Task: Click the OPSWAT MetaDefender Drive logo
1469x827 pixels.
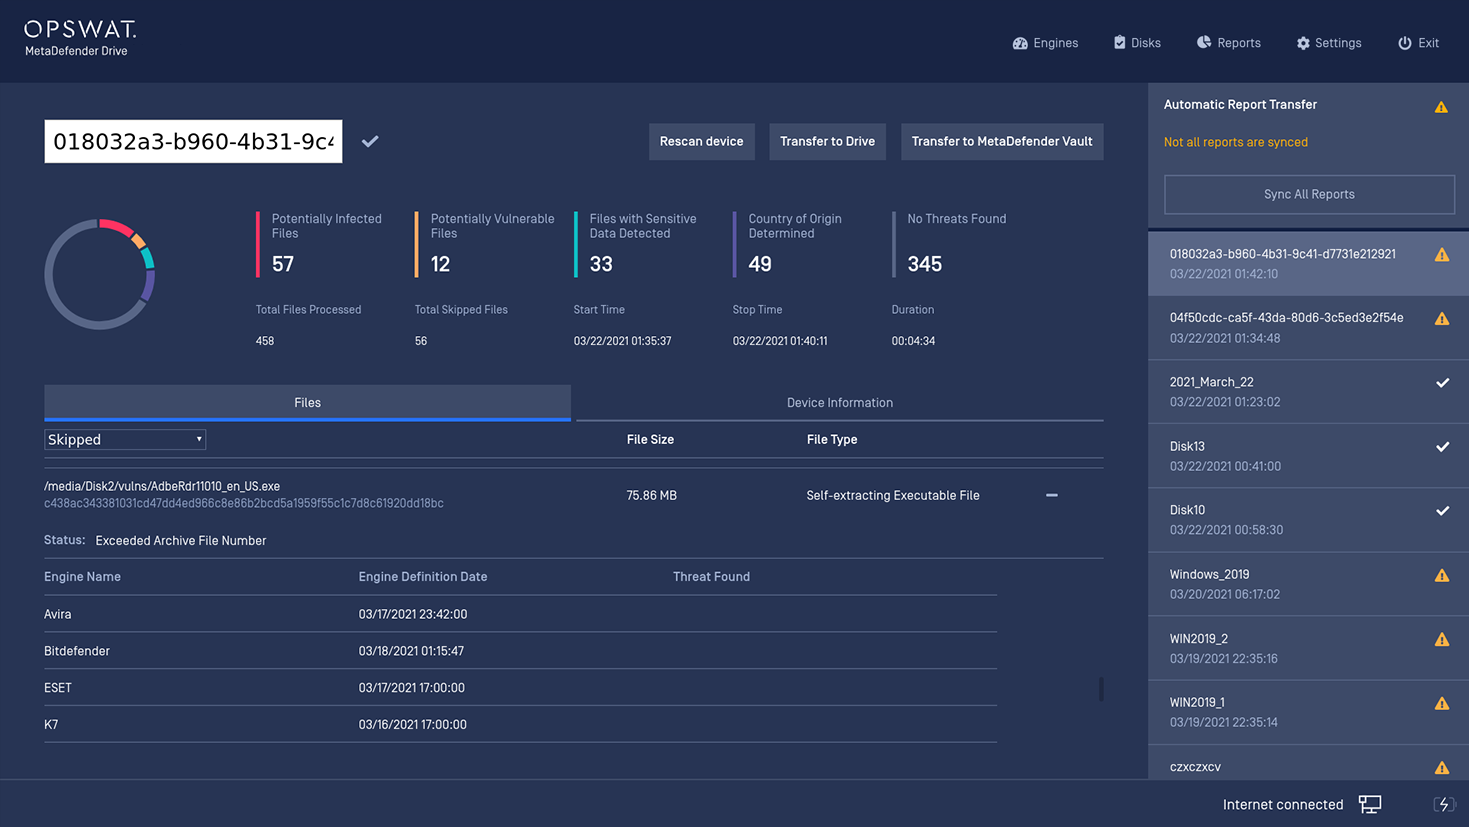Action: (x=80, y=39)
